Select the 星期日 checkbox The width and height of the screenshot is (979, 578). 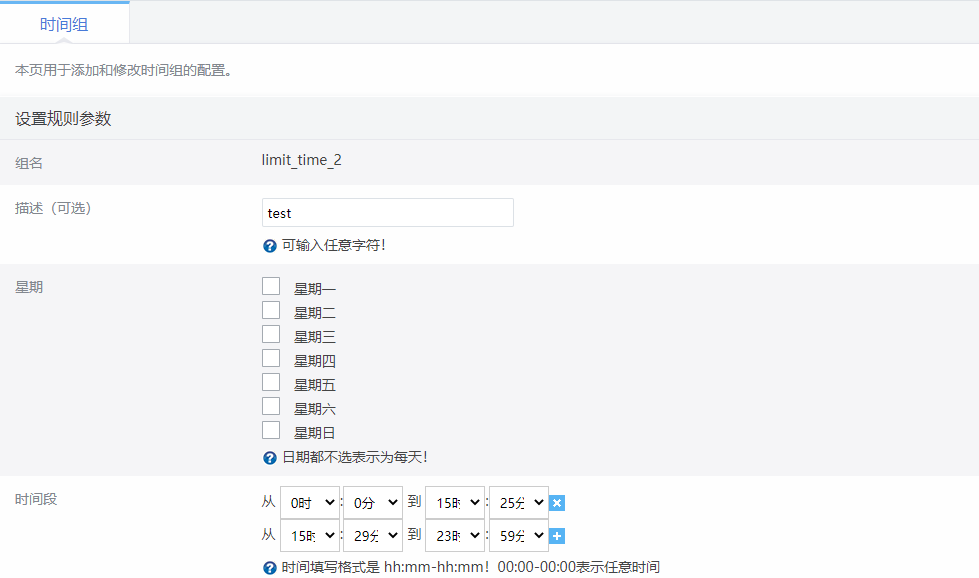pyautogui.click(x=271, y=431)
